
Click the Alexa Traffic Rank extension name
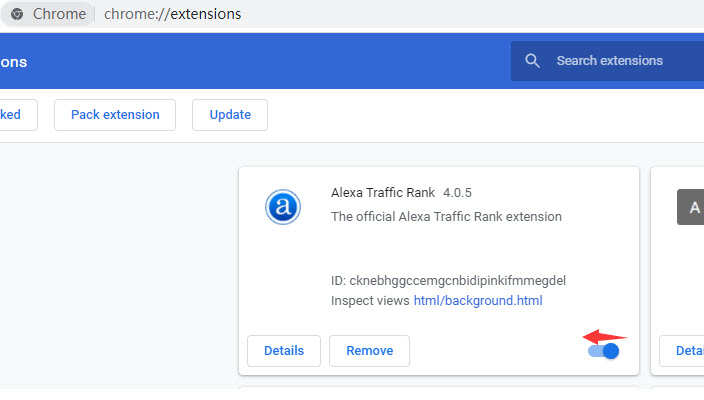coord(383,193)
